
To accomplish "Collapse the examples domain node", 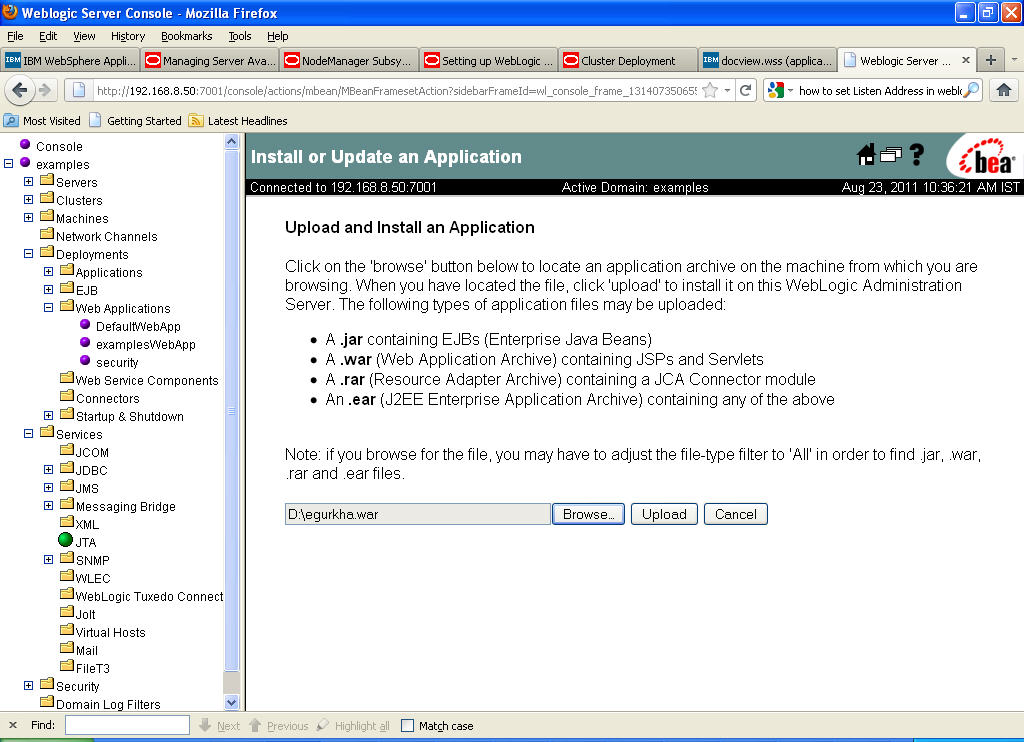I will tap(8, 163).
